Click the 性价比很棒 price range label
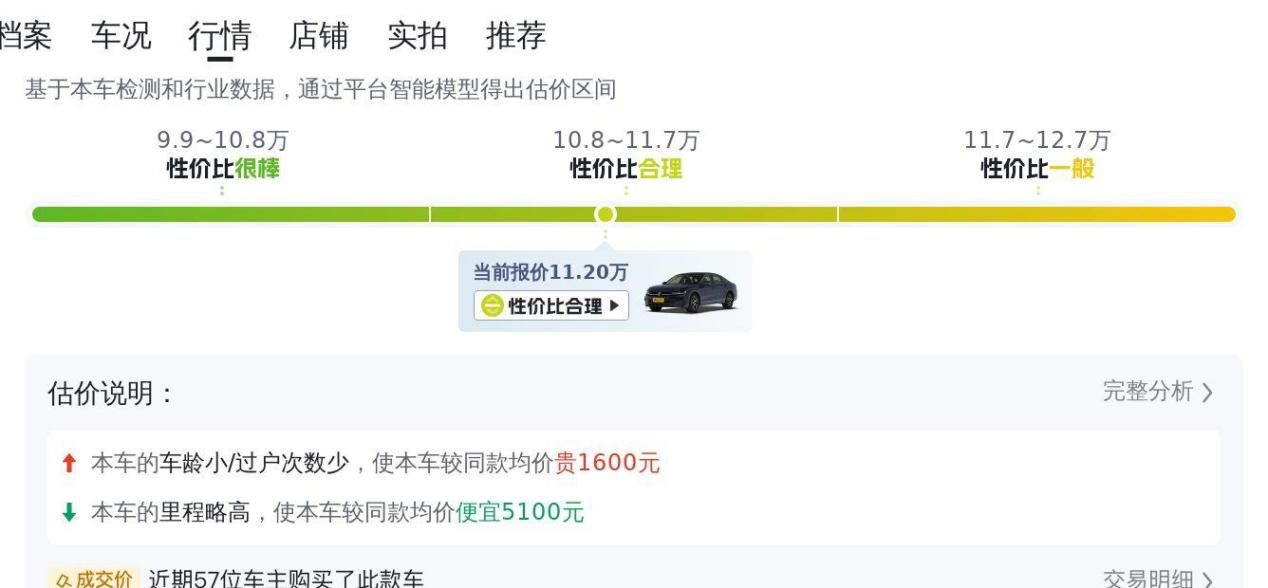The width and height of the screenshot is (1268, 588). click(x=223, y=169)
